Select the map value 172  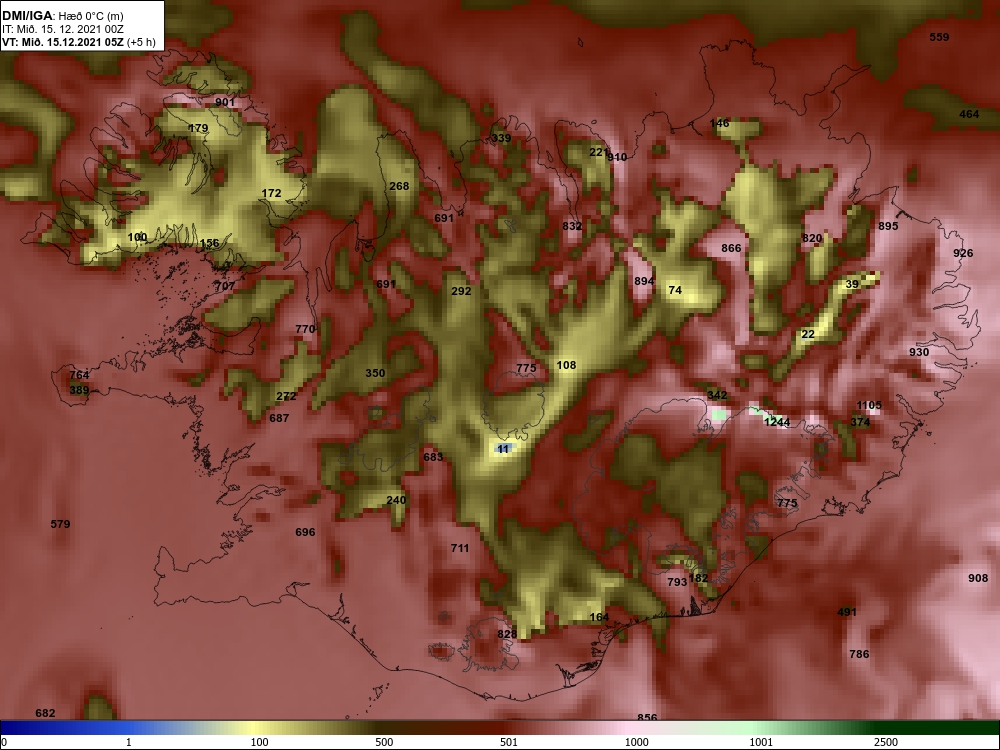coord(271,193)
